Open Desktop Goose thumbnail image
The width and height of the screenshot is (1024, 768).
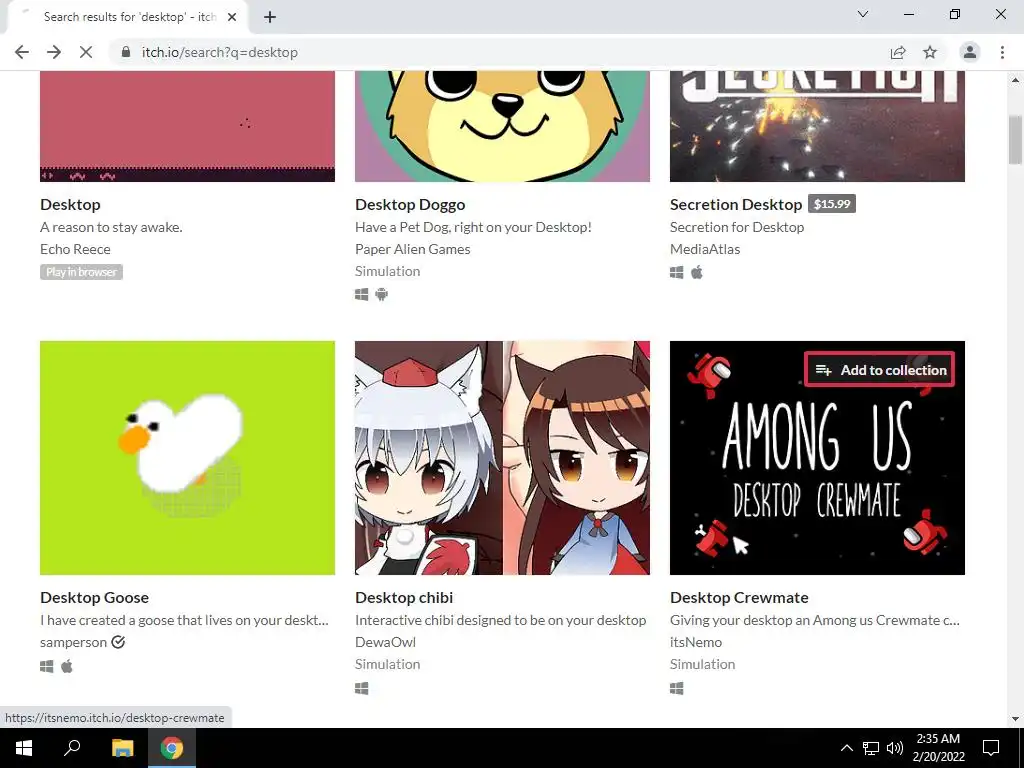[x=187, y=458]
